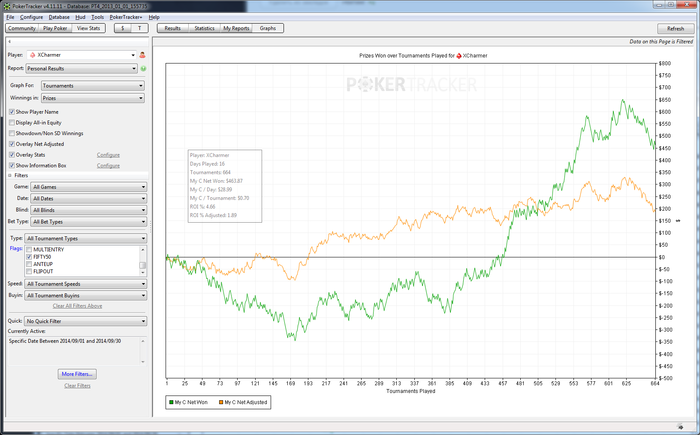
Task: Check the MULTIENTRY flag
Action: click(29, 250)
